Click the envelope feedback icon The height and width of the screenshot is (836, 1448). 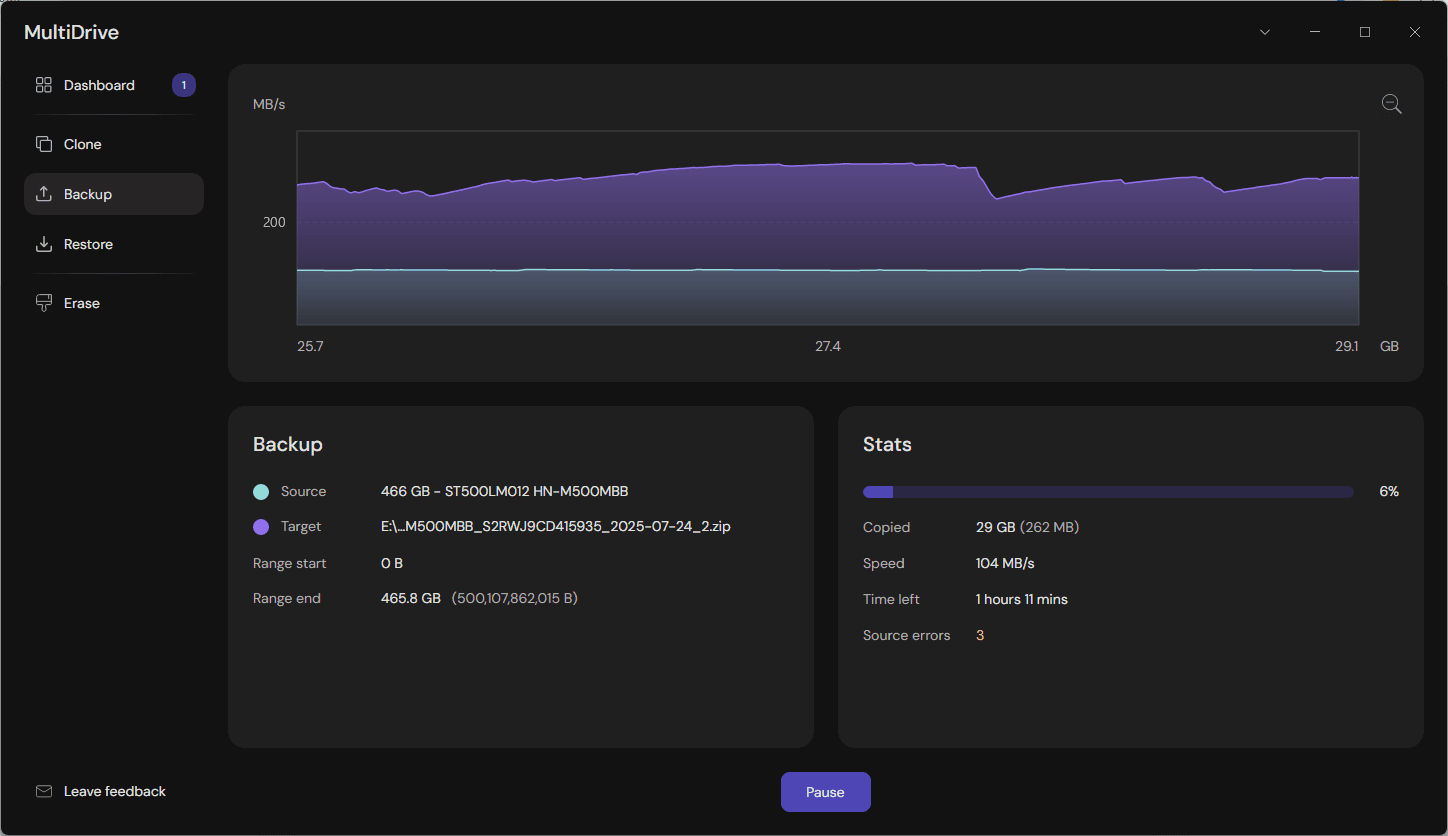pos(43,791)
